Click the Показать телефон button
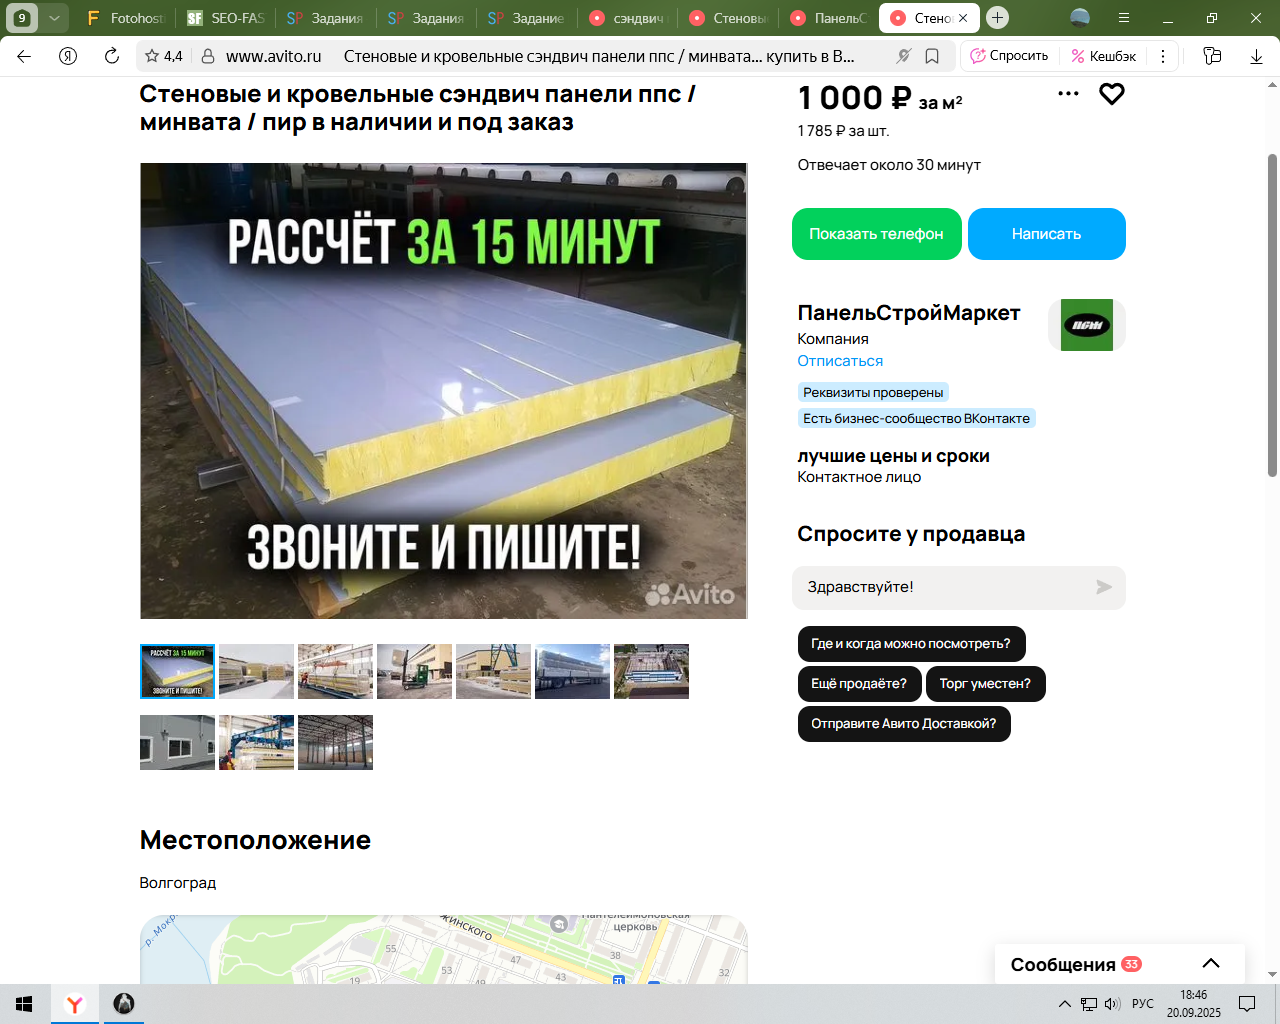 point(876,234)
